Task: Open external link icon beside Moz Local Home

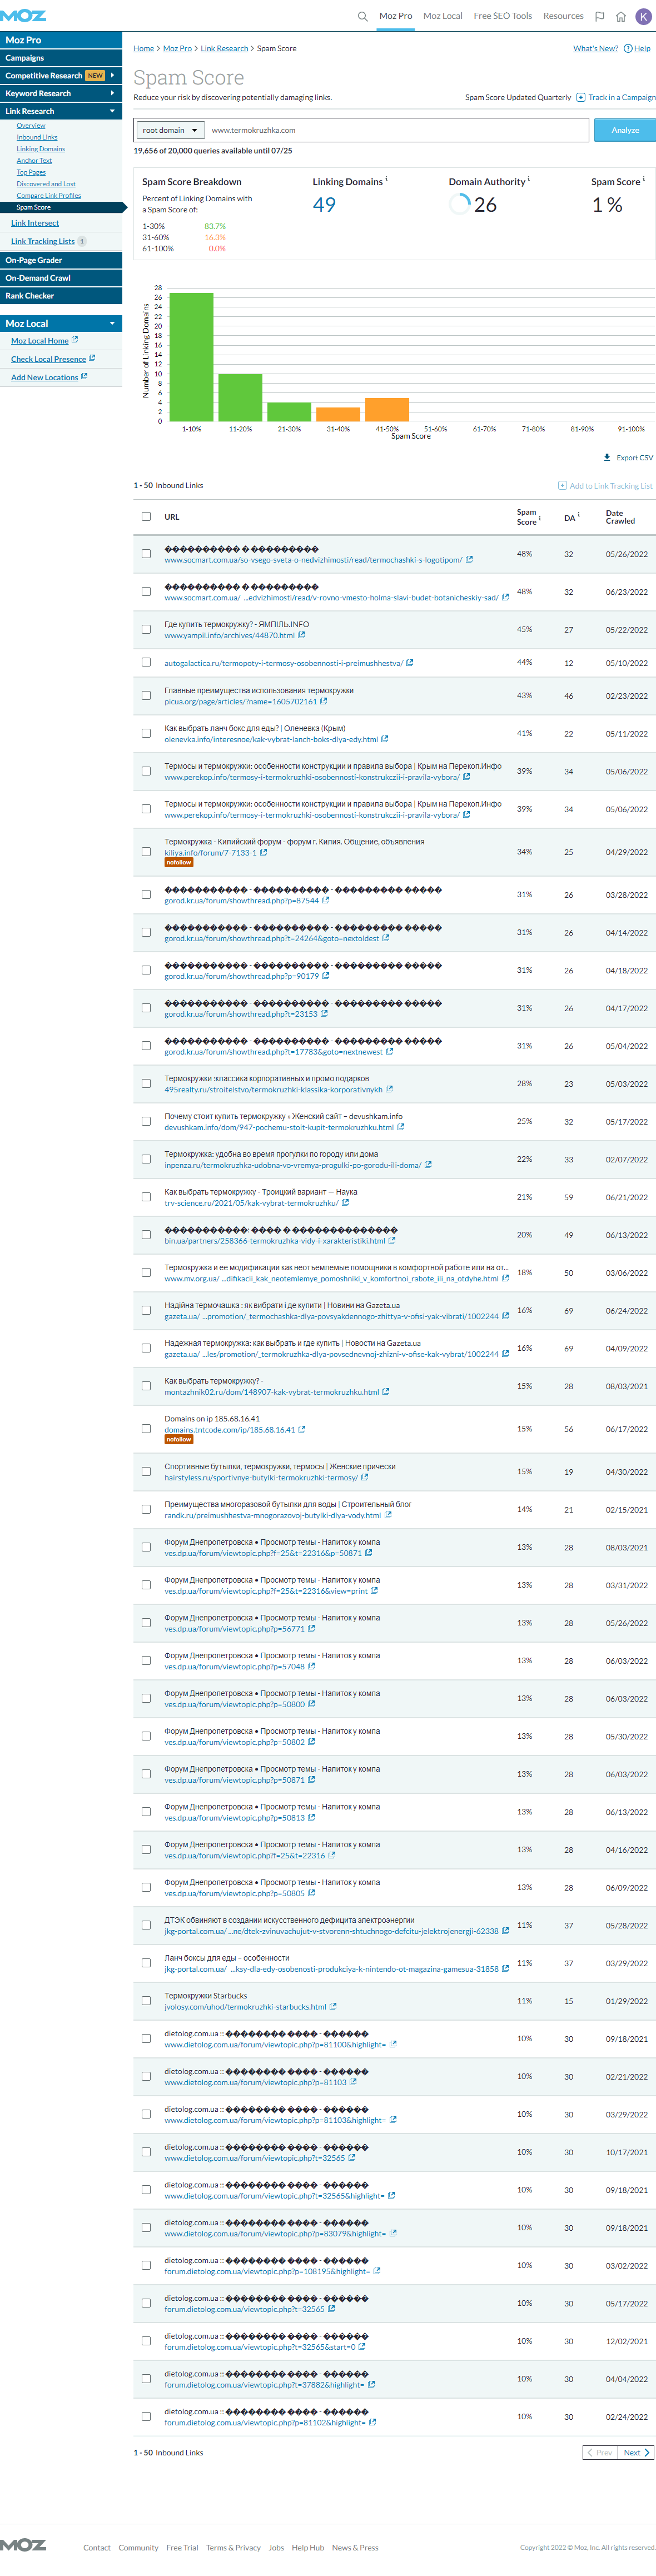Action: point(75,340)
